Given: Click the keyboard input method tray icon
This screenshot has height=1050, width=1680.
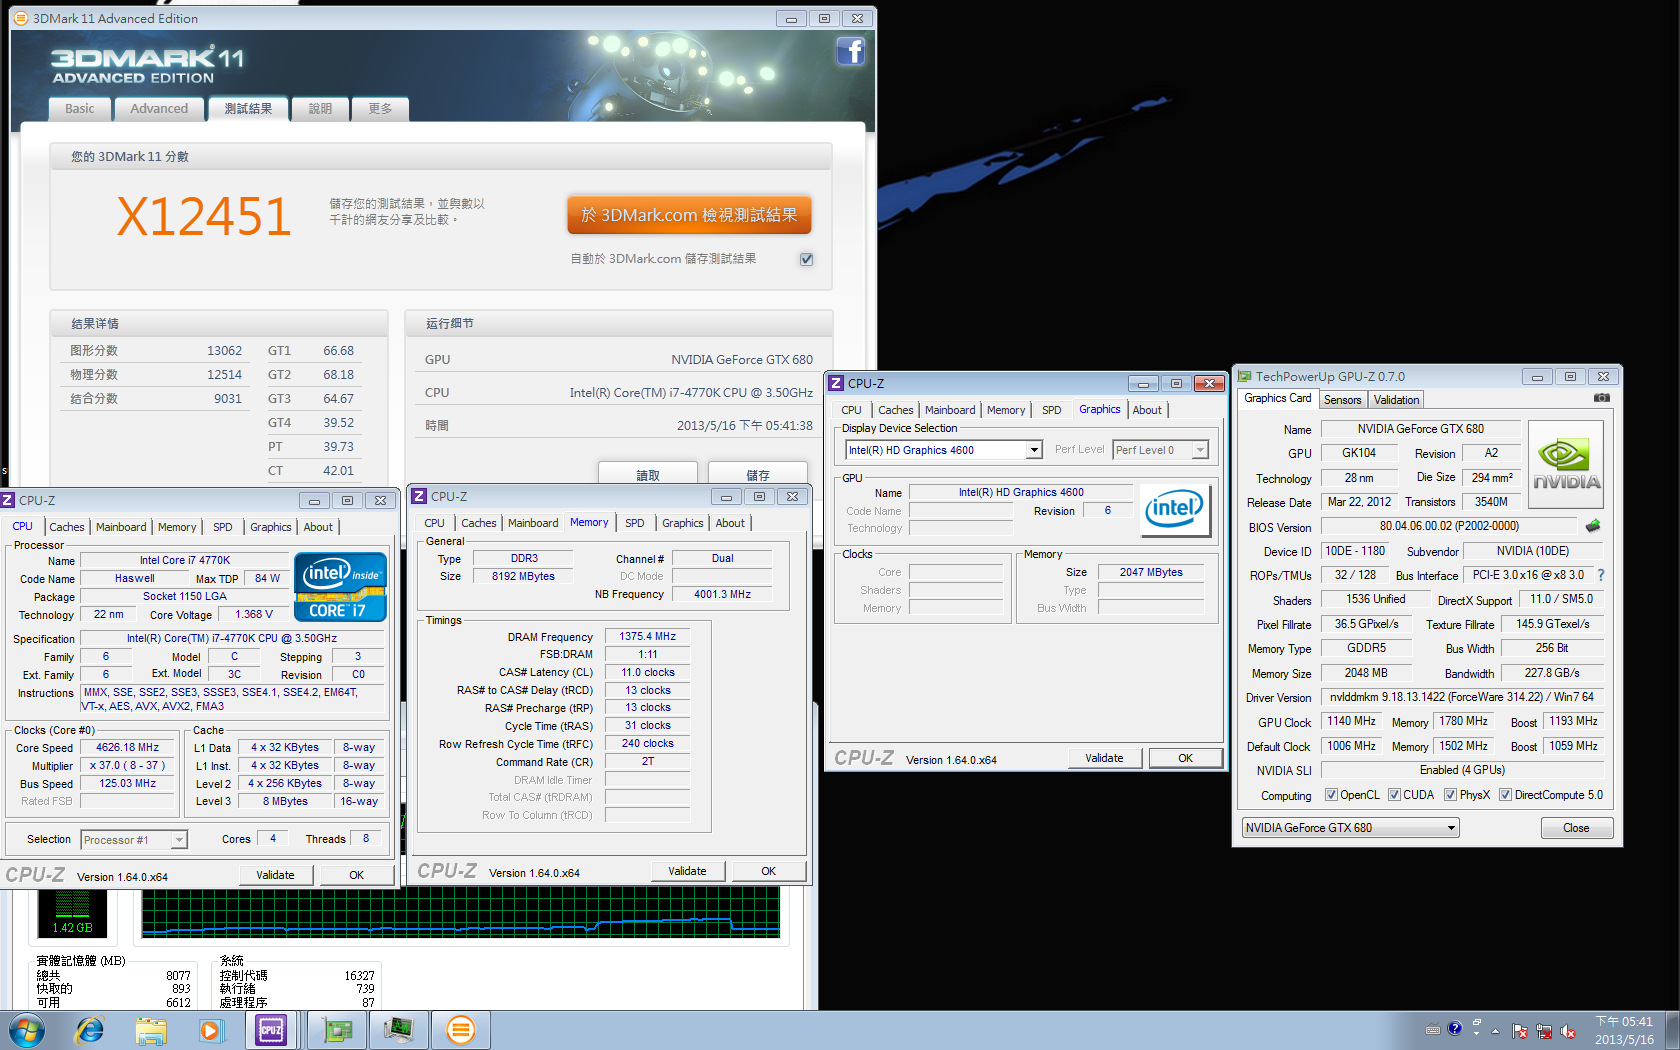Looking at the screenshot, I should point(1433,1029).
